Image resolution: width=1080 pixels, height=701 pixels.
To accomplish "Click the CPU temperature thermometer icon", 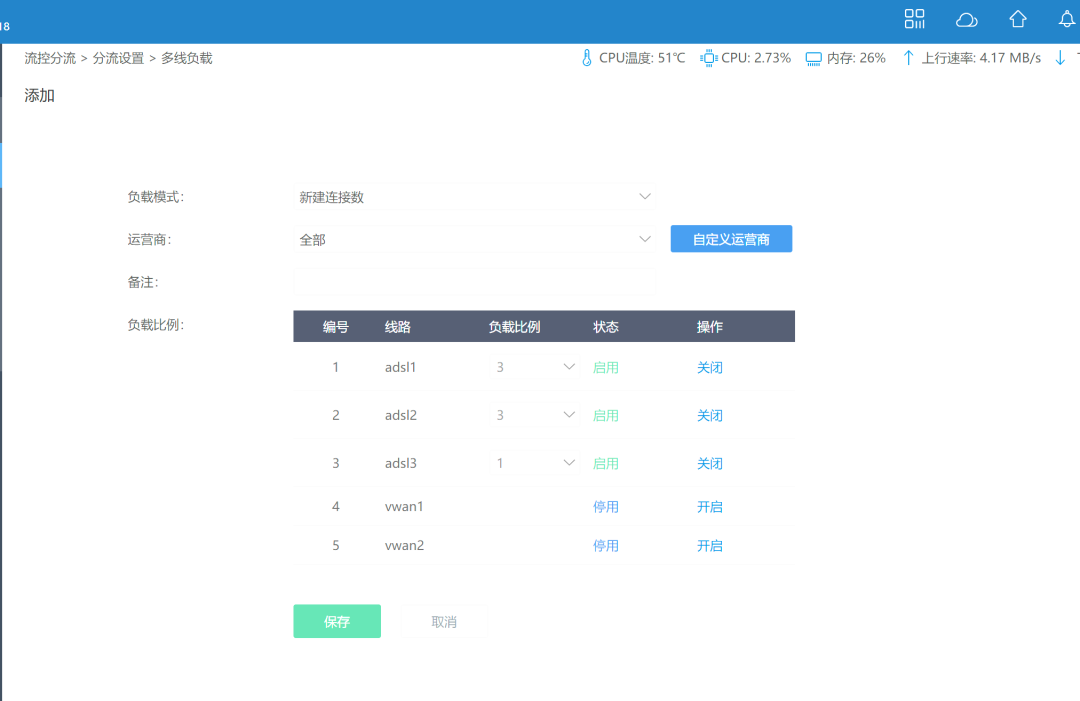I will 586,58.
